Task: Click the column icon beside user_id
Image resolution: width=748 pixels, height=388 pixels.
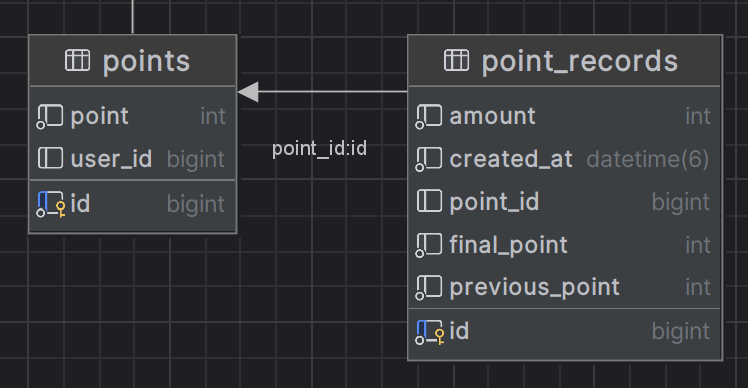Action: point(50,158)
